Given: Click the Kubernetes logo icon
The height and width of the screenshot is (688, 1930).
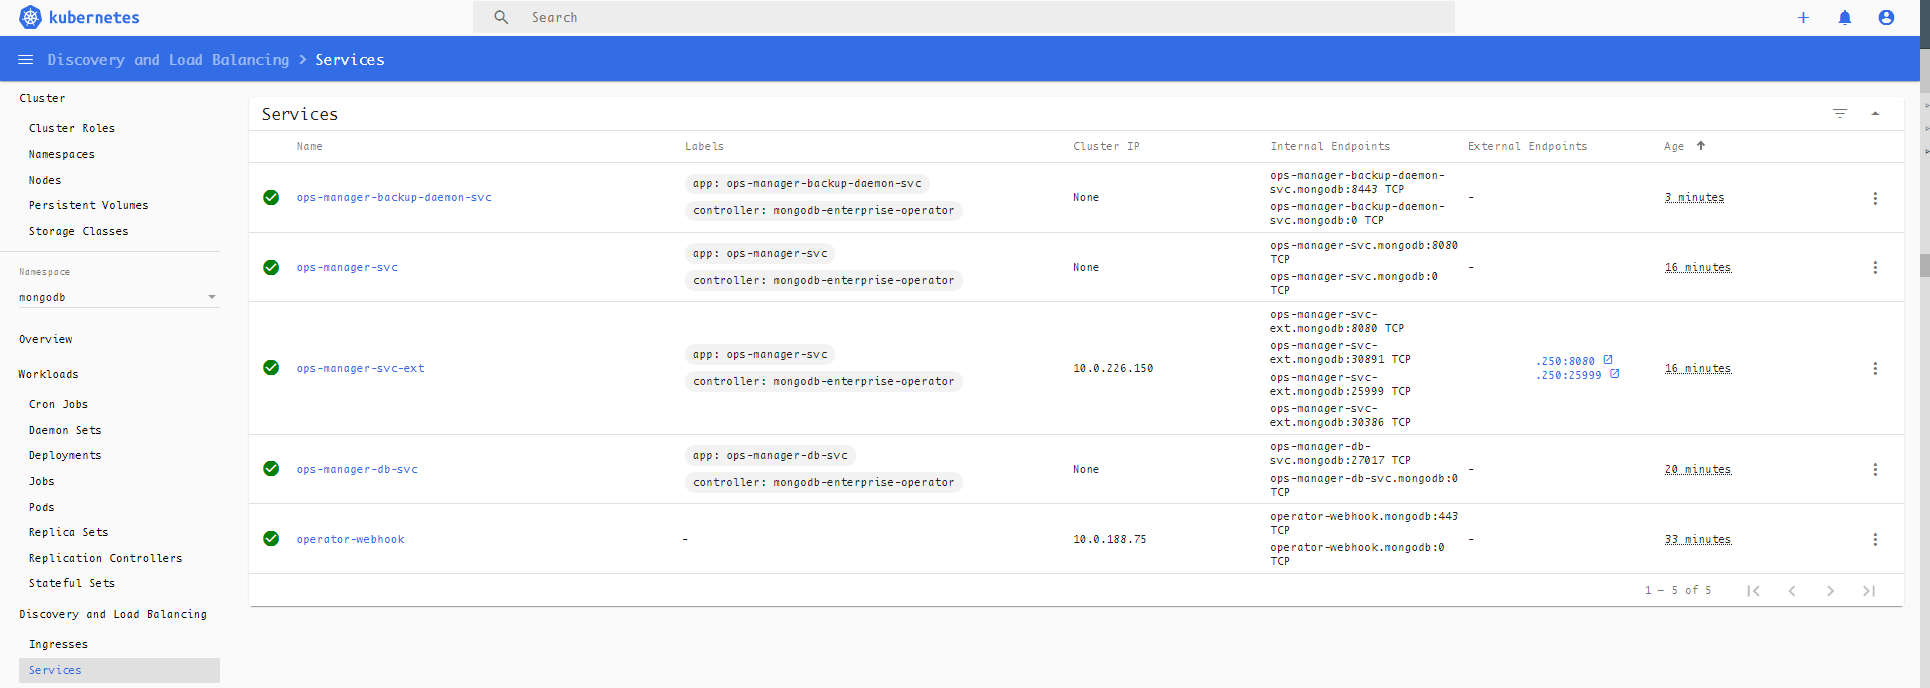Looking at the screenshot, I should click(x=31, y=17).
